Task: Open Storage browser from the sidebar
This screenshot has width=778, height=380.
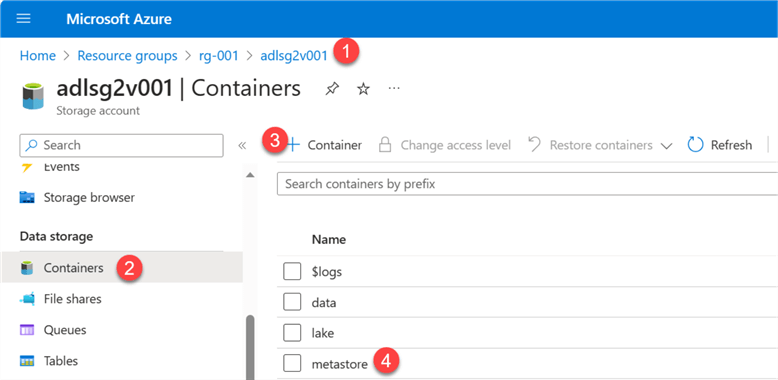Action: coord(89,197)
